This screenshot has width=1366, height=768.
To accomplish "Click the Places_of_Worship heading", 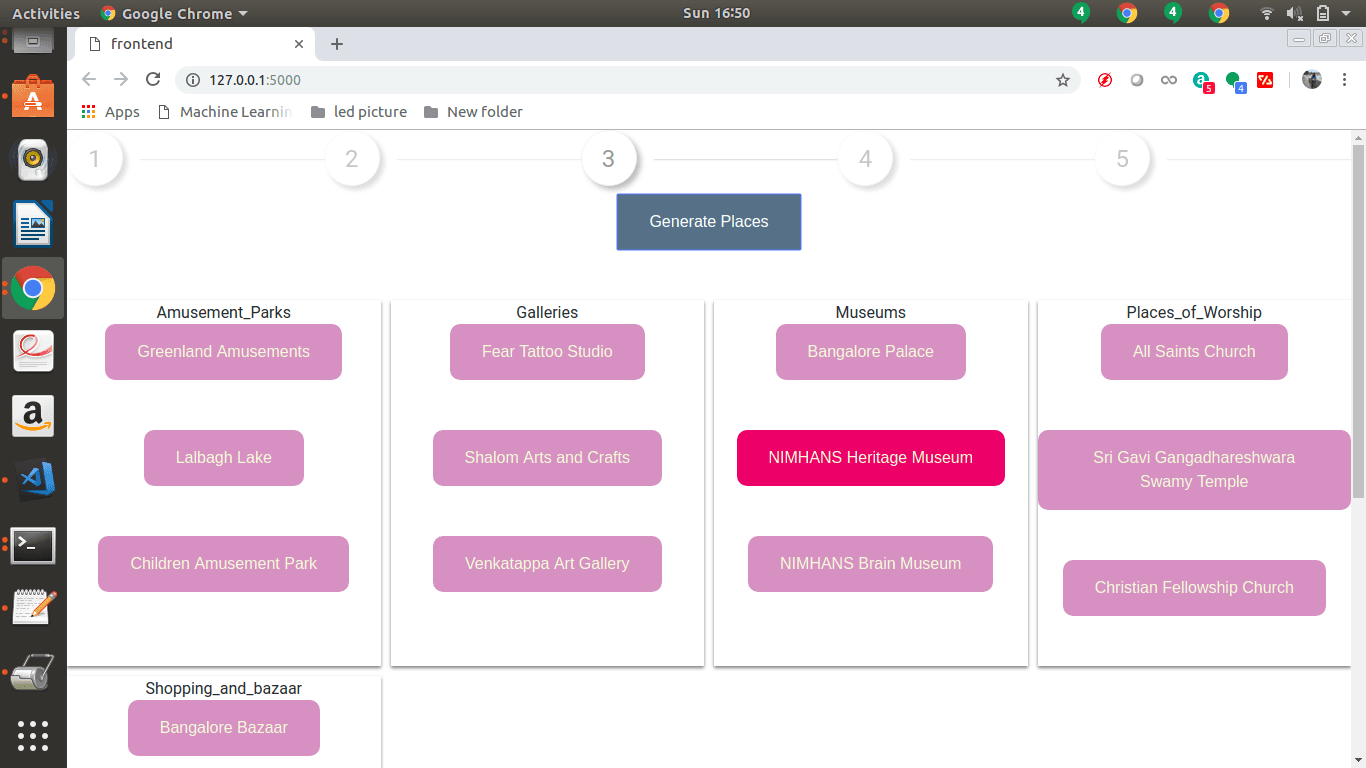I will [x=1194, y=312].
